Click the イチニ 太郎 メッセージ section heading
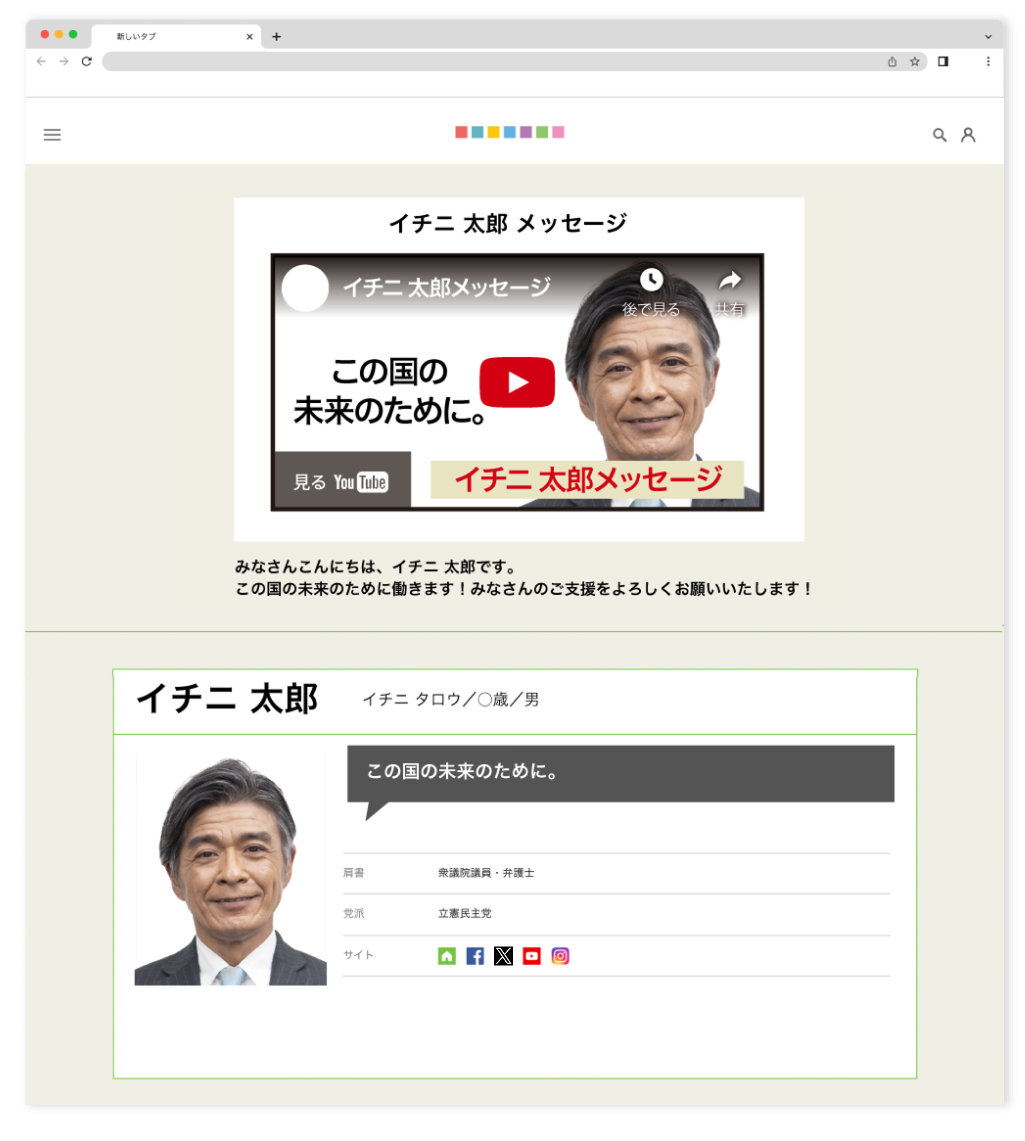This screenshot has height=1141, width=1025. click(x=508, y=223)
